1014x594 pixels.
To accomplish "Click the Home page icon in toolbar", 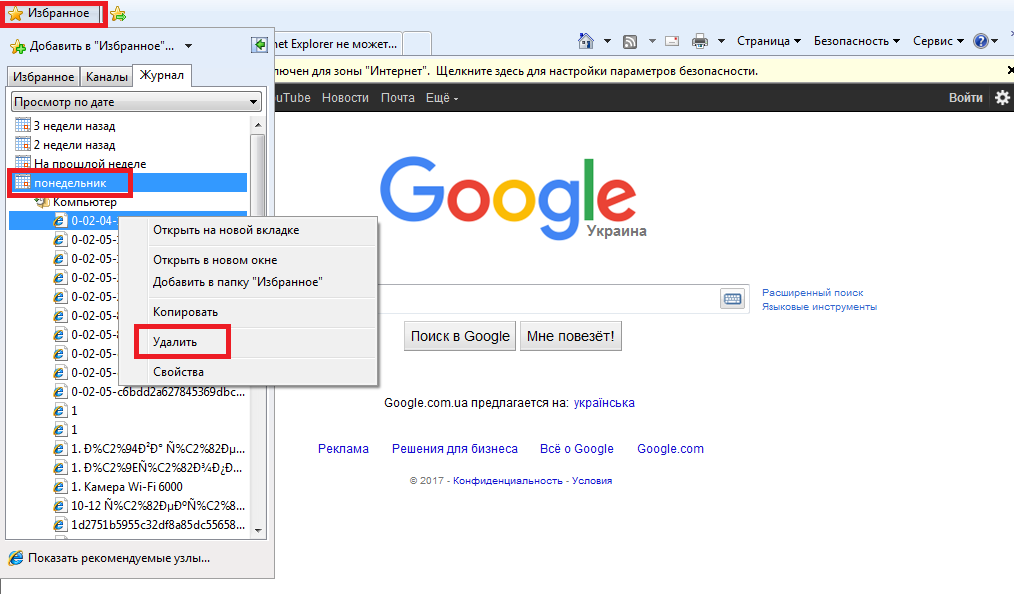I will (x=588, y=41).
